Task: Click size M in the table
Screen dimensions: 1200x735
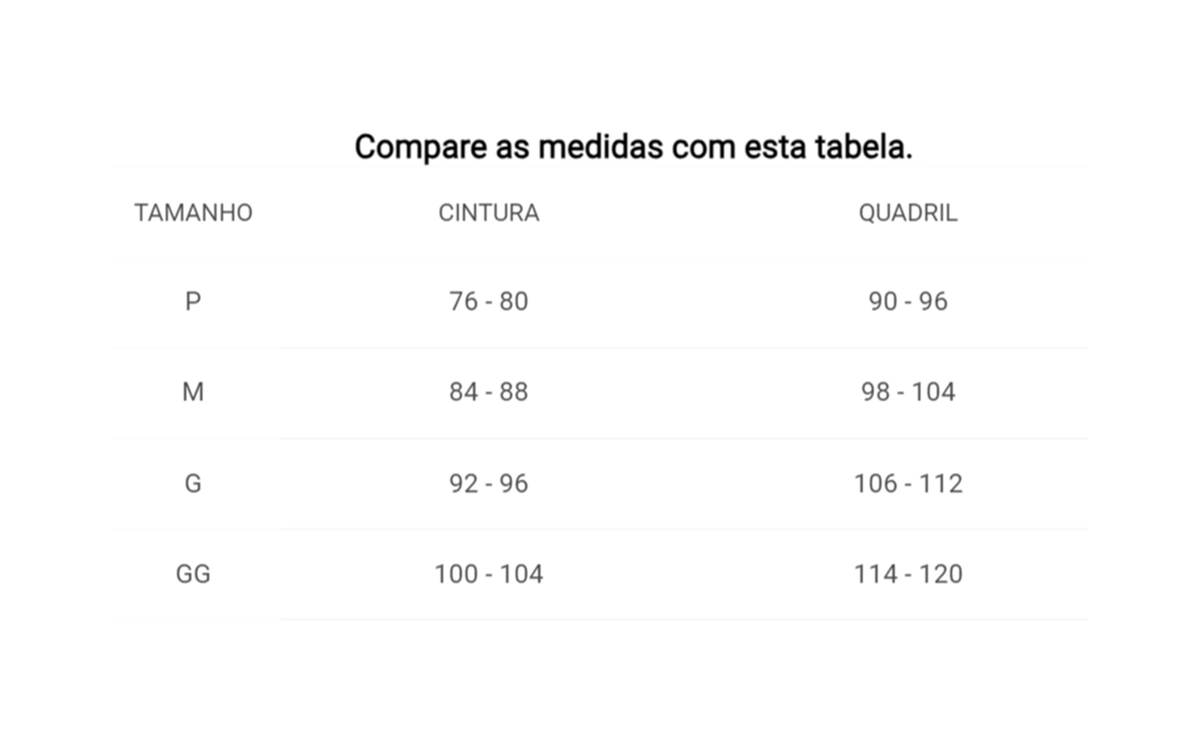Action: 193,392
